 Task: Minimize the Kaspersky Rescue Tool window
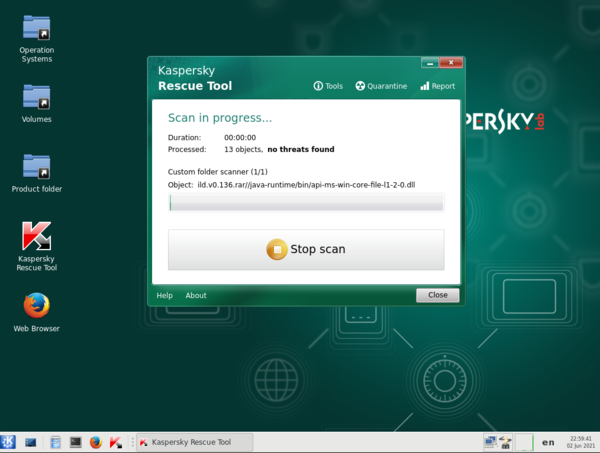click(x=430, y=63)
